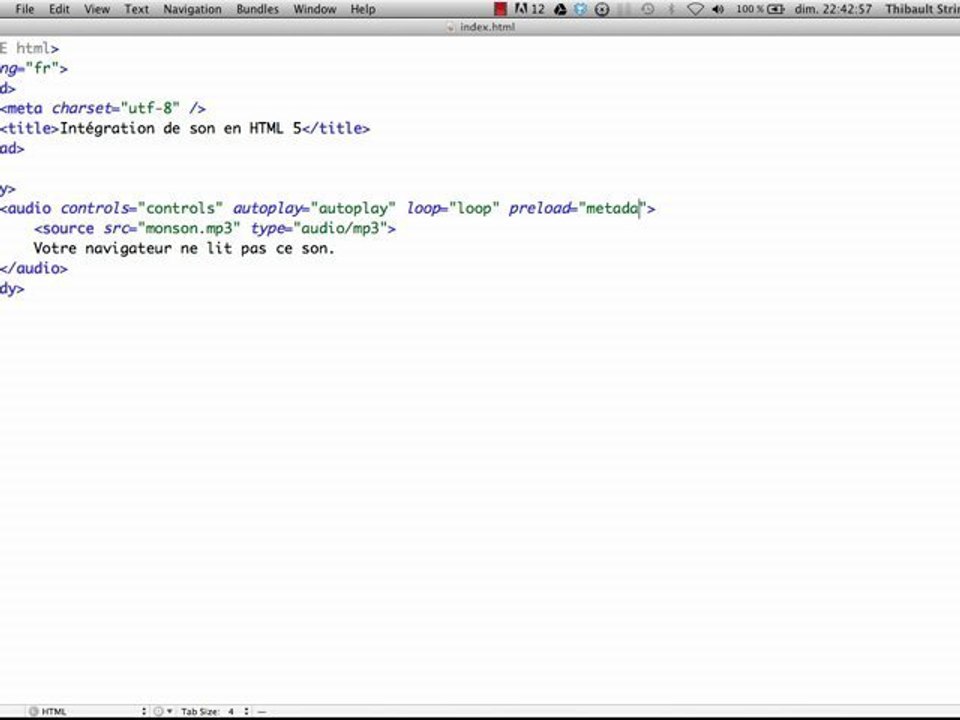Open the Text menu

pos(137,9)
